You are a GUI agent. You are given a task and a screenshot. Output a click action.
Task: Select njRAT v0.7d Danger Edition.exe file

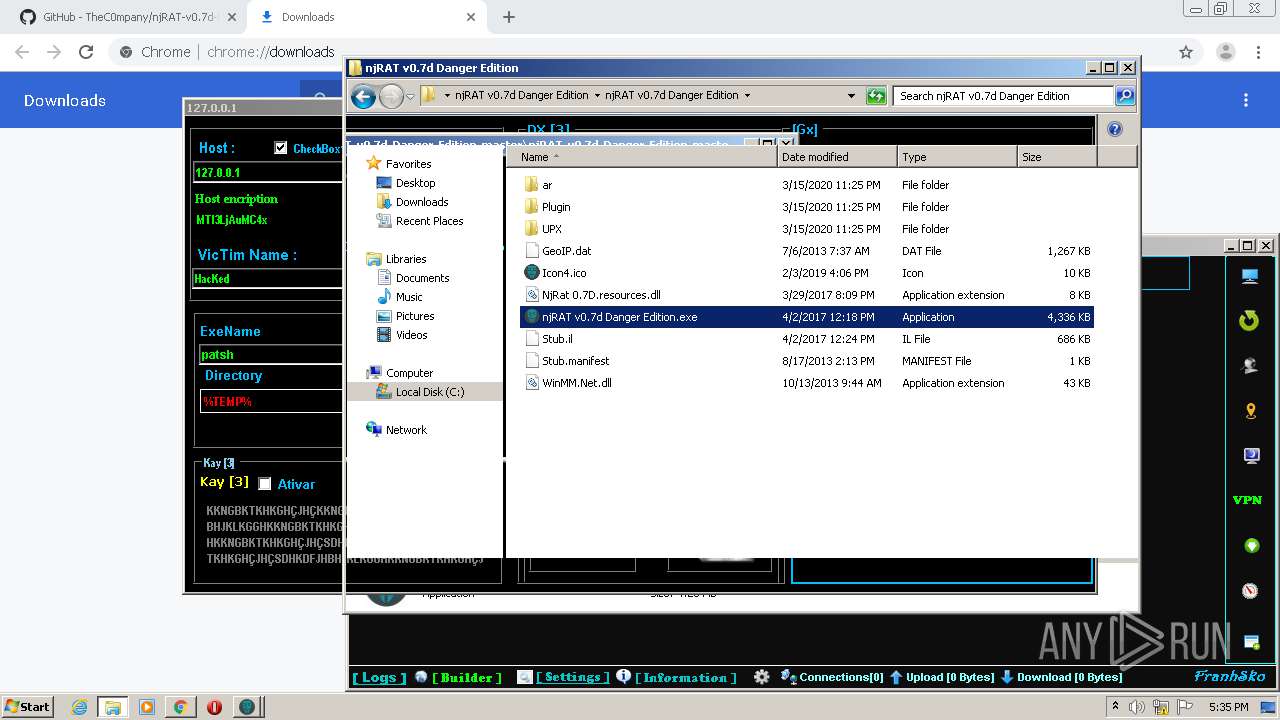click(806, 317)
